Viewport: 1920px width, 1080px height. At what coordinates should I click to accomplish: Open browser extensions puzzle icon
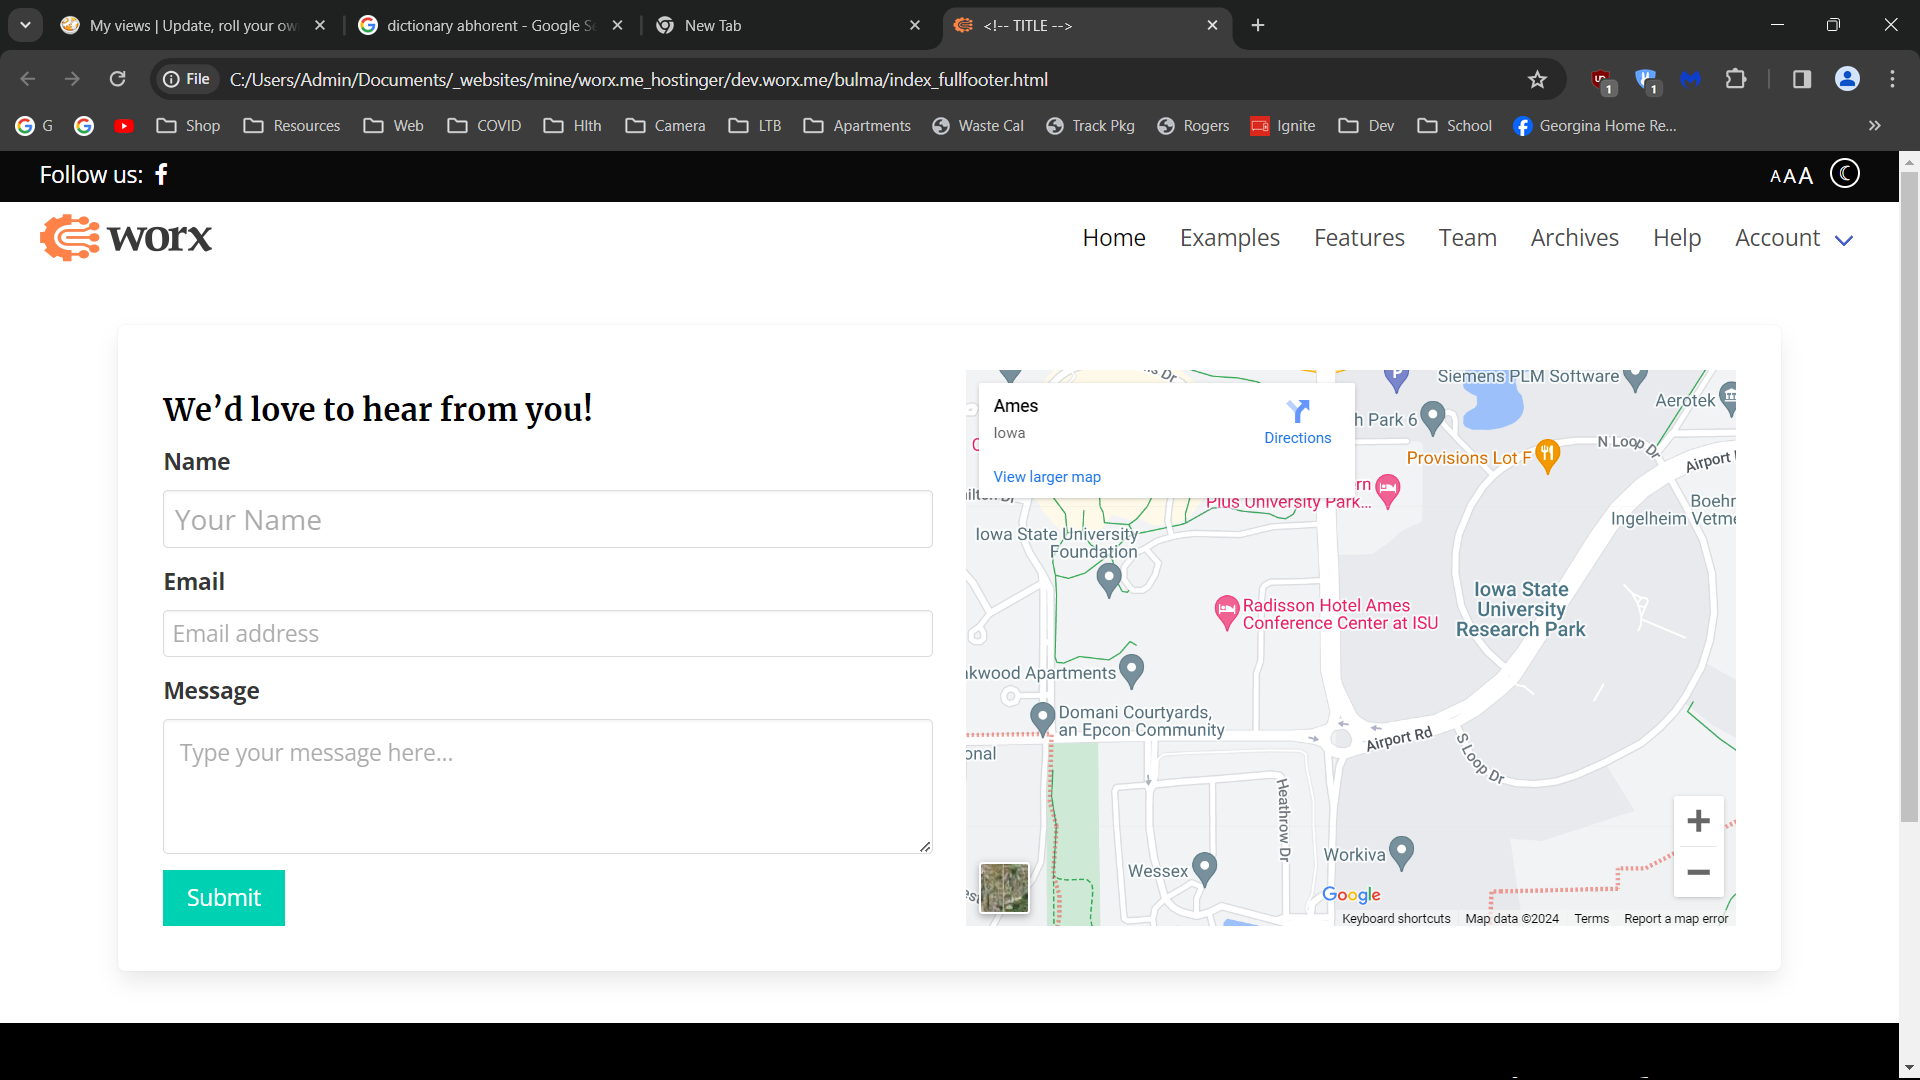pyautogui.click(x=1736, y=79)
